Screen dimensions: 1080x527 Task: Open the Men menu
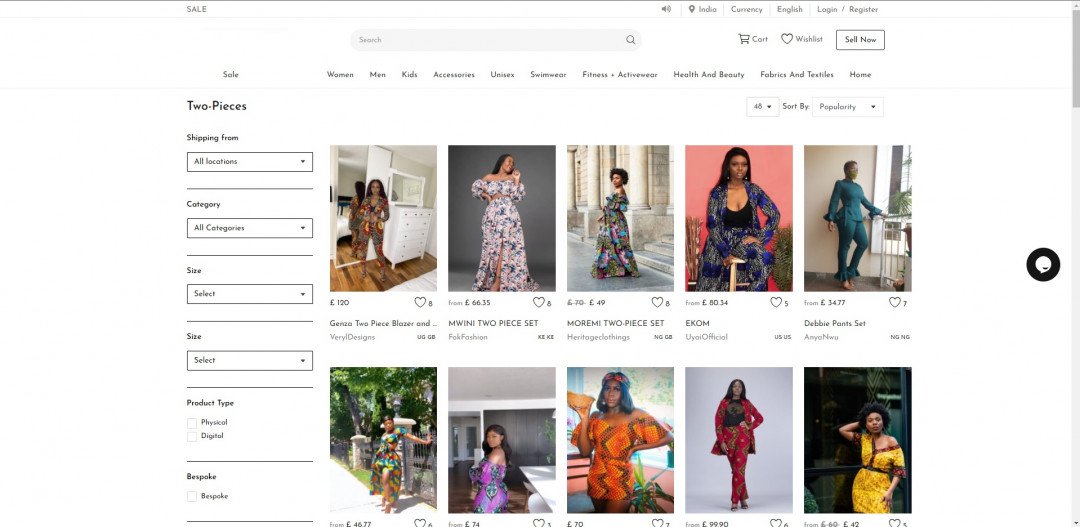(377, 74)
